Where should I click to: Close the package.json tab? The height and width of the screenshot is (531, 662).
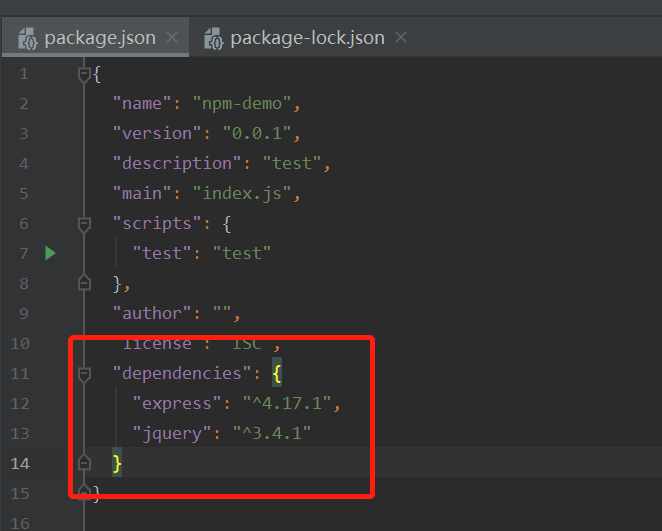tap(172, 37)
